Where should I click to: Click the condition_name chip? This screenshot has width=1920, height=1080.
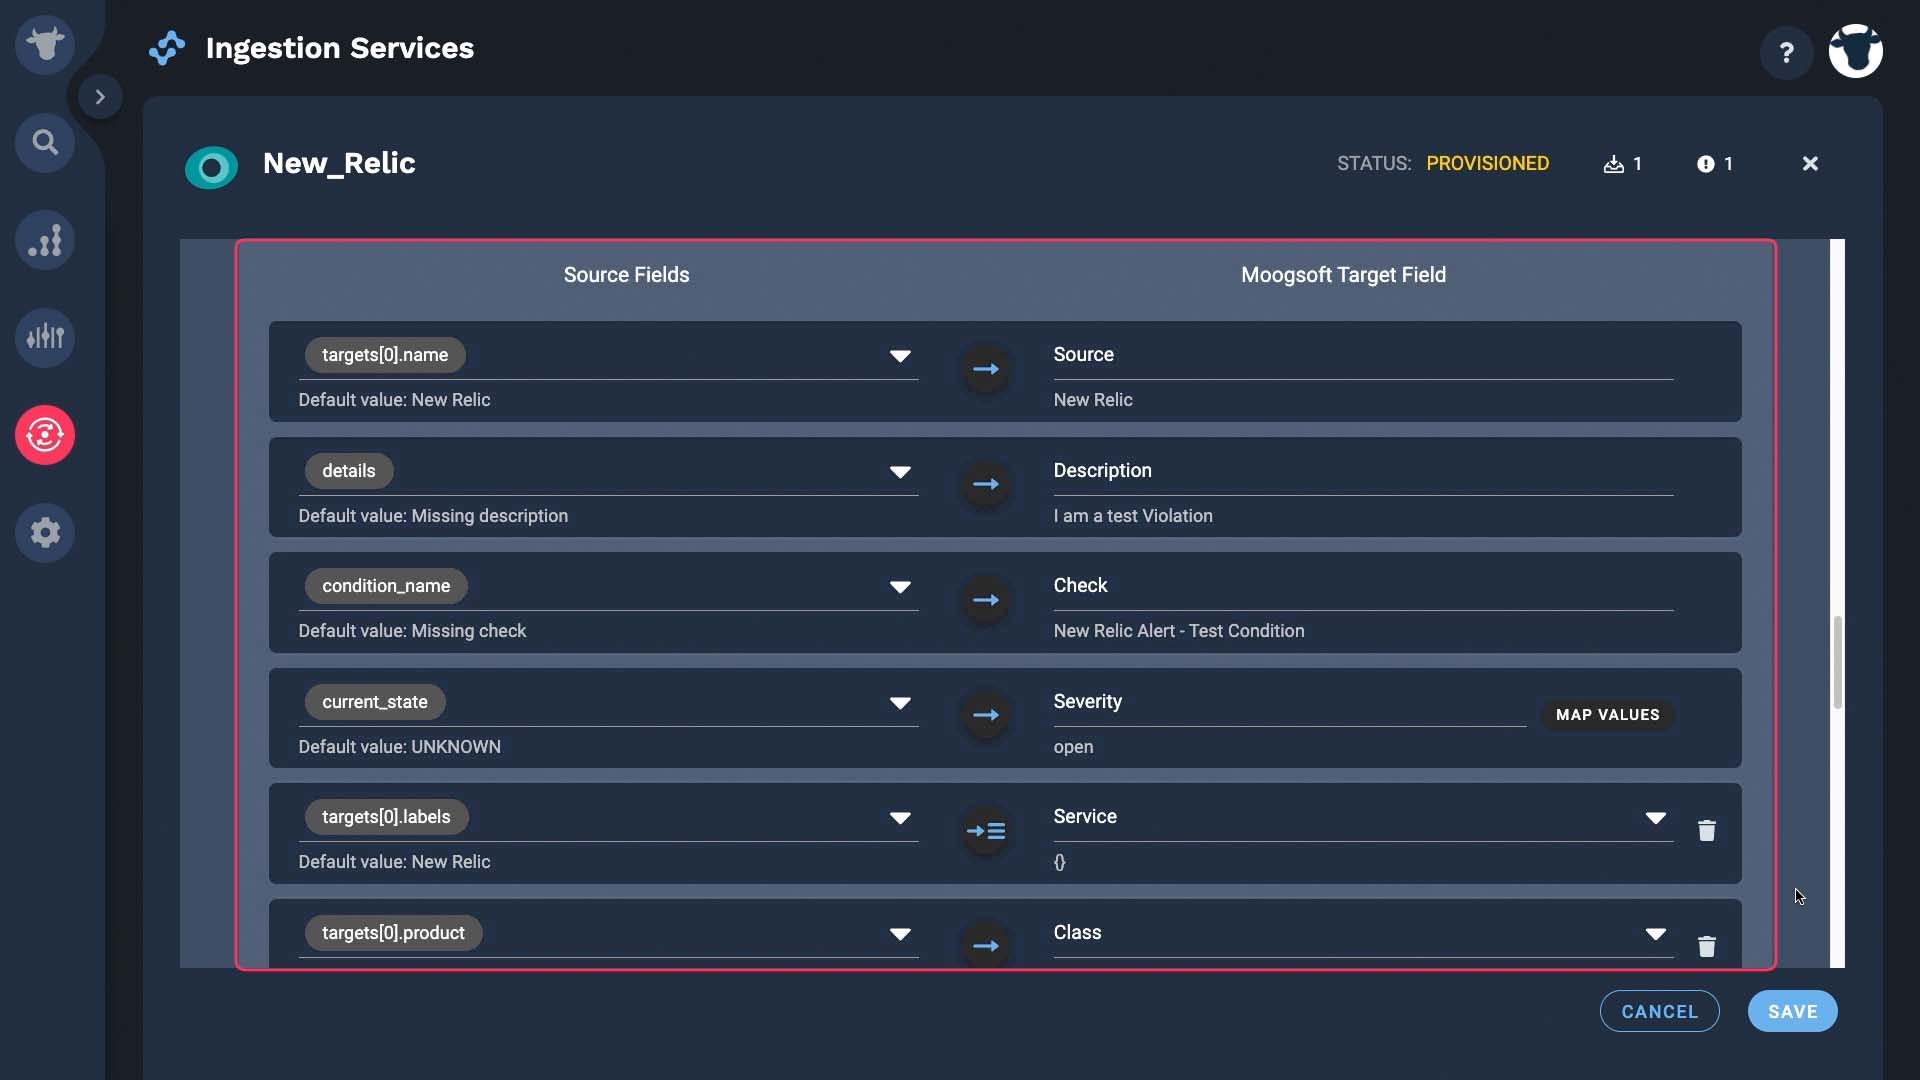click(386, 586)
